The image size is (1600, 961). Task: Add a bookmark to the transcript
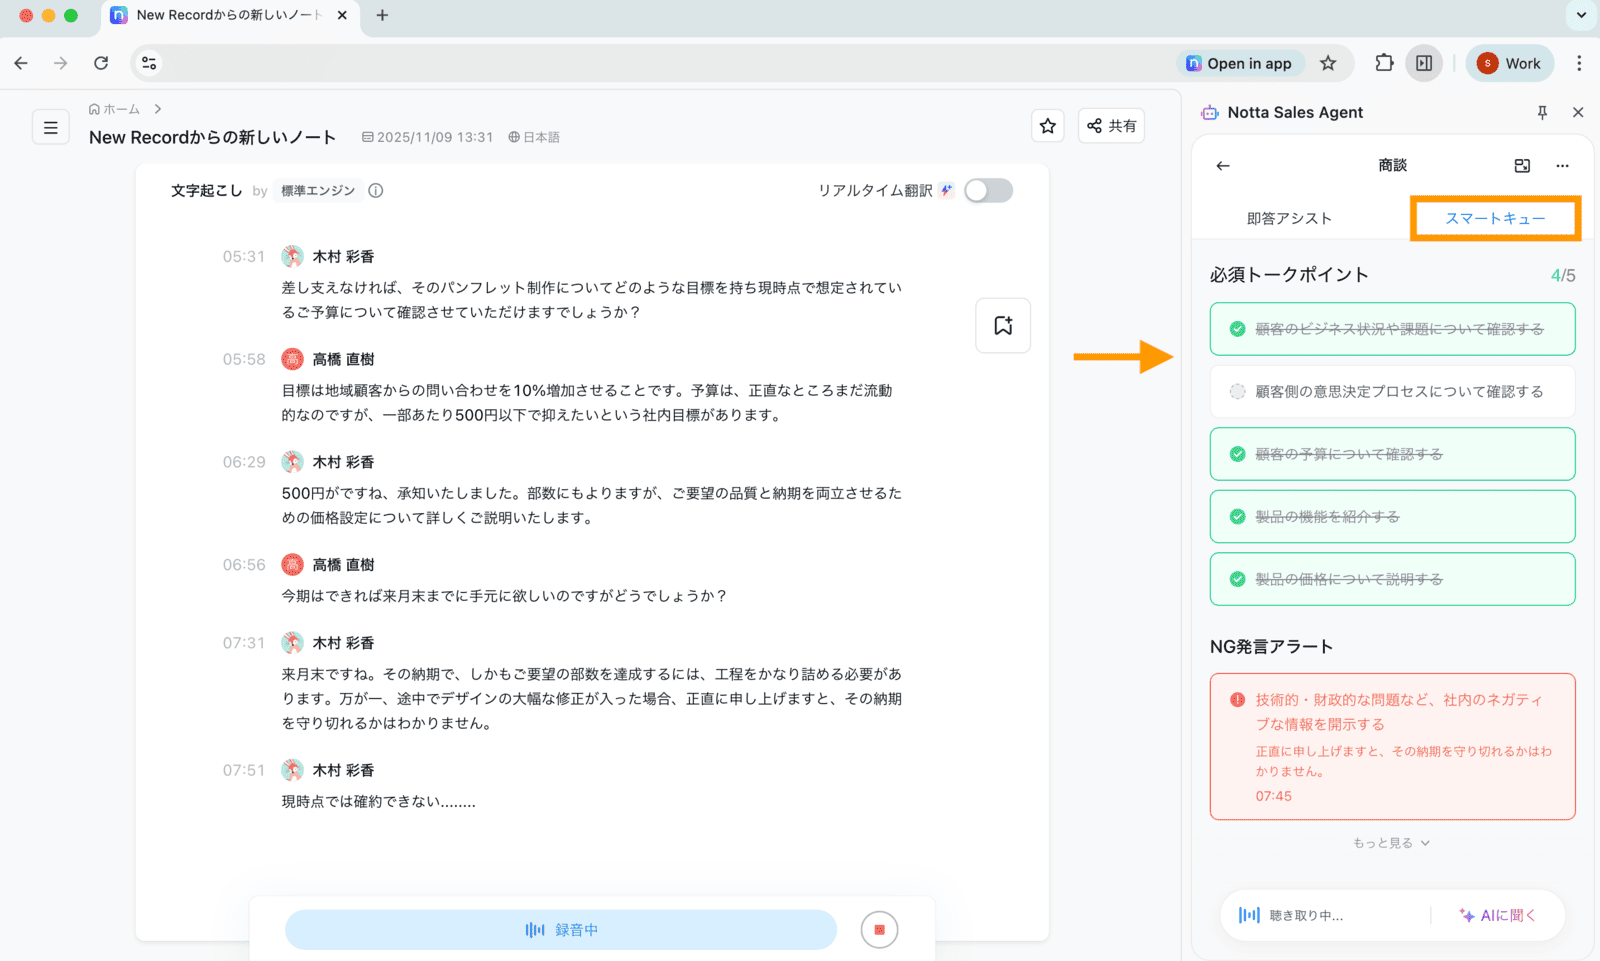[1003, 325]
